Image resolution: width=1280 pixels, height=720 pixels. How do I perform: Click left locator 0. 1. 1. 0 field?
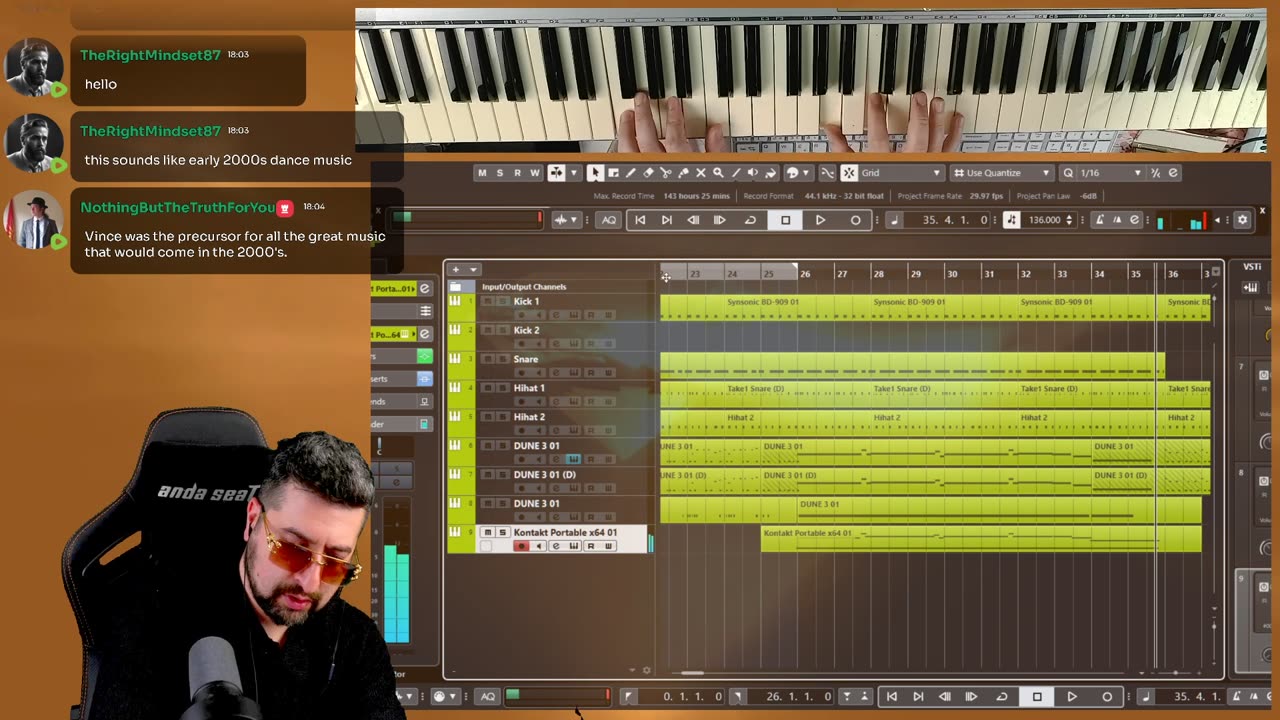point(692,696)
